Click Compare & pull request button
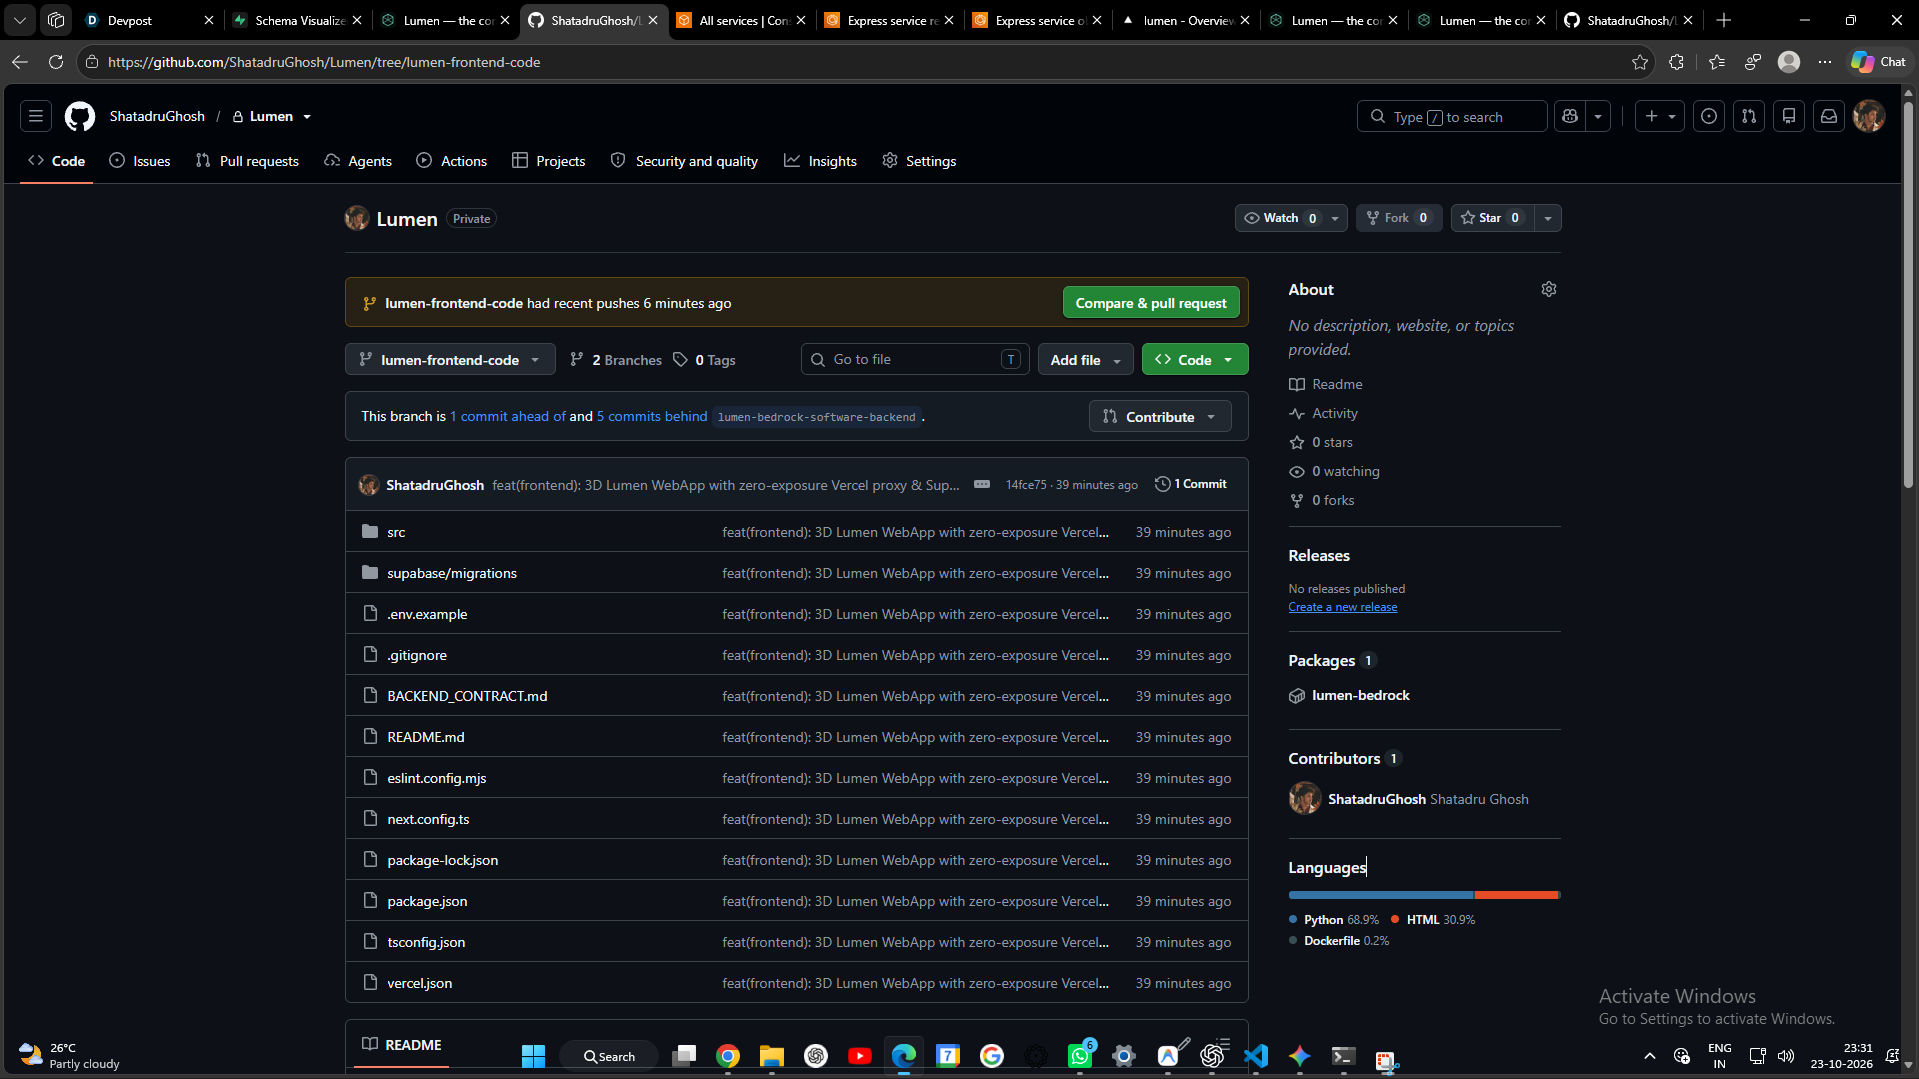This screenshot has height=1079, width=1919. [1151, 303]
